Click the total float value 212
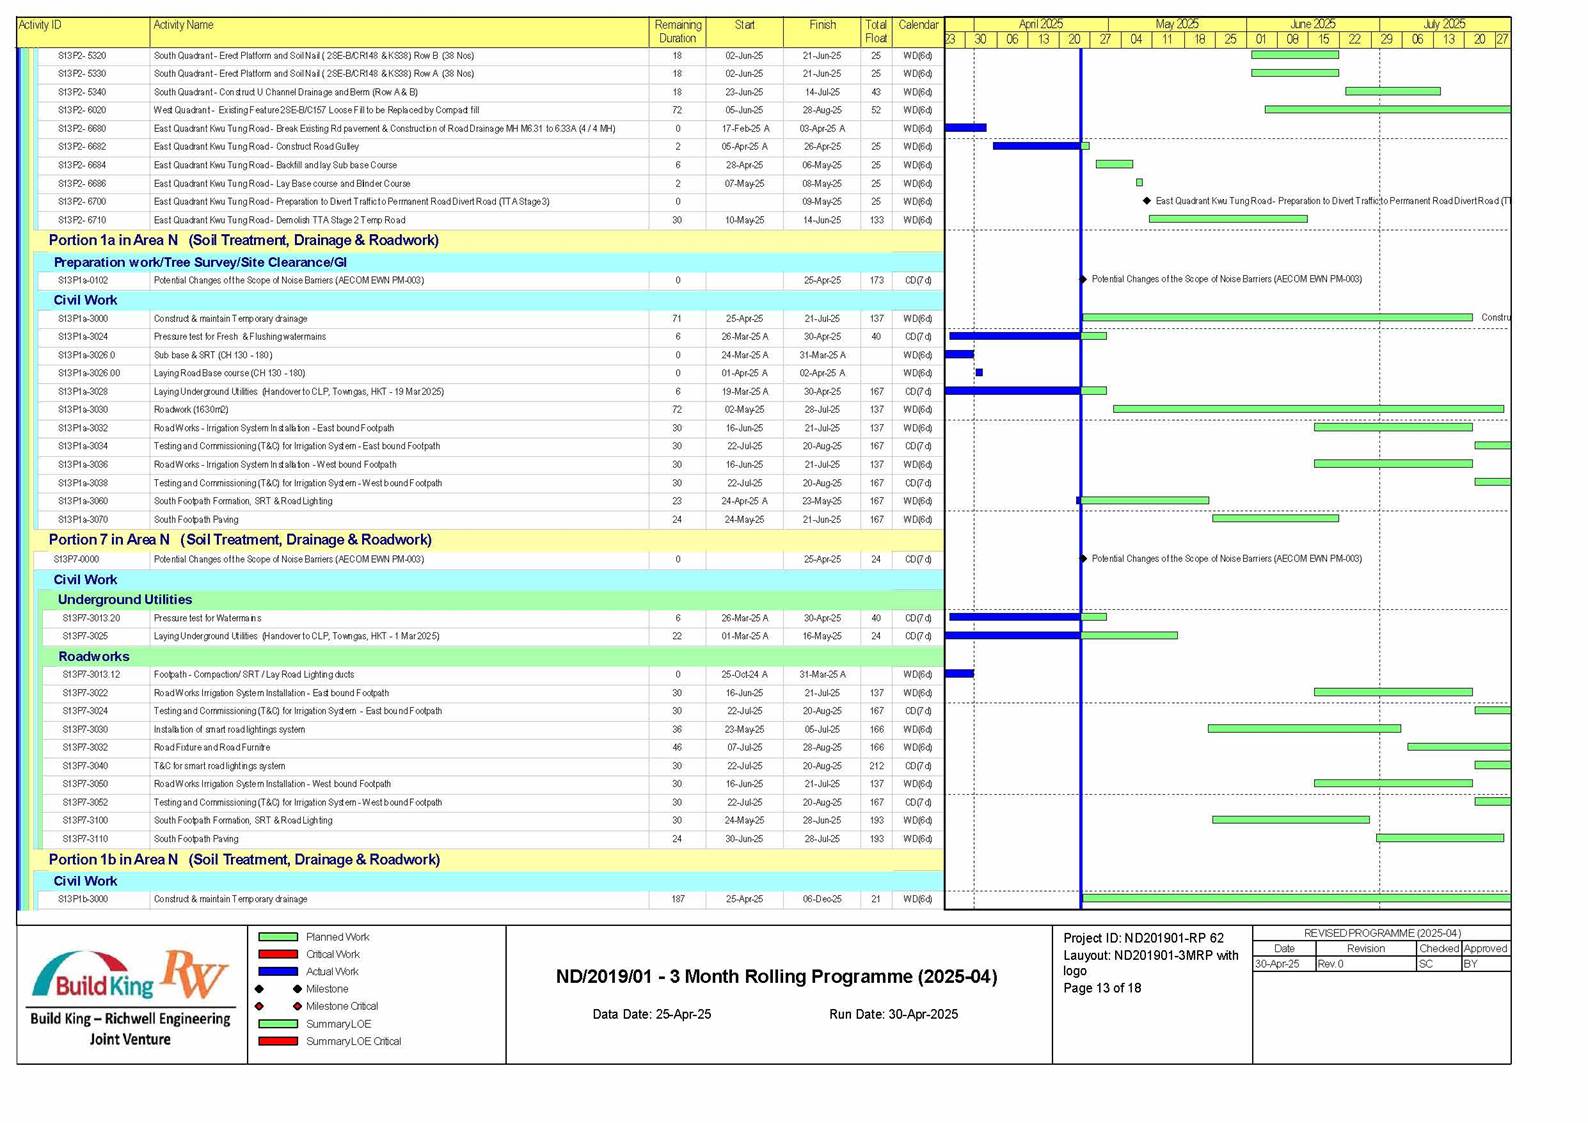1588x1123 pixels. (876, 766)
